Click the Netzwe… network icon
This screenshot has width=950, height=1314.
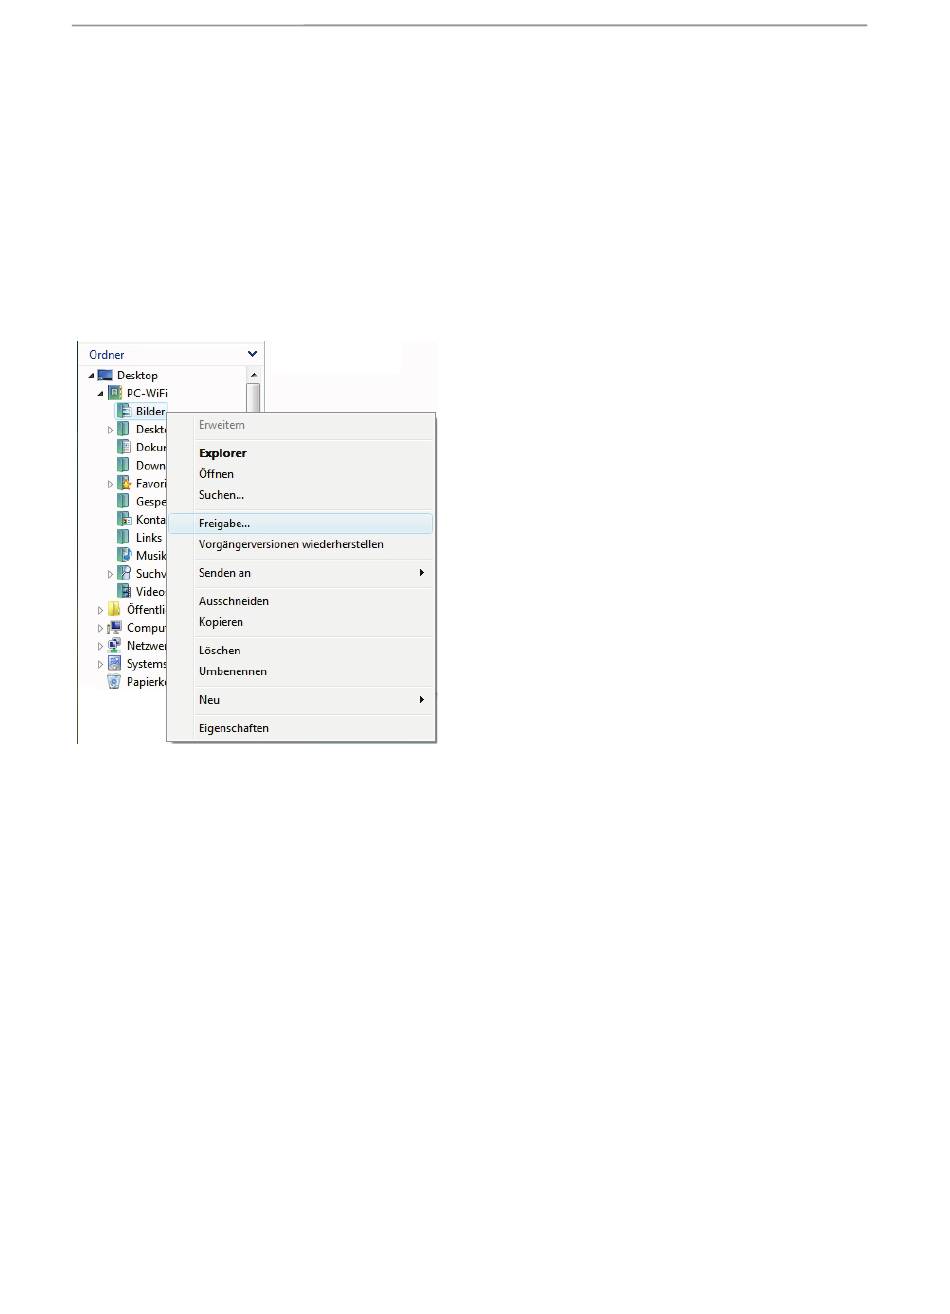tap(115, 645)
